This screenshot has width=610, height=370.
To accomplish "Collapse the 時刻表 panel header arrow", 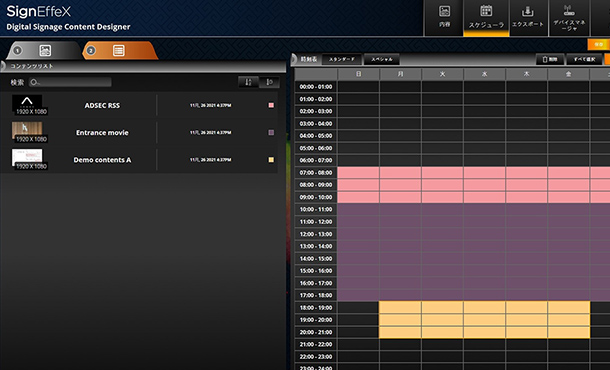I will [x=294, y=60].
